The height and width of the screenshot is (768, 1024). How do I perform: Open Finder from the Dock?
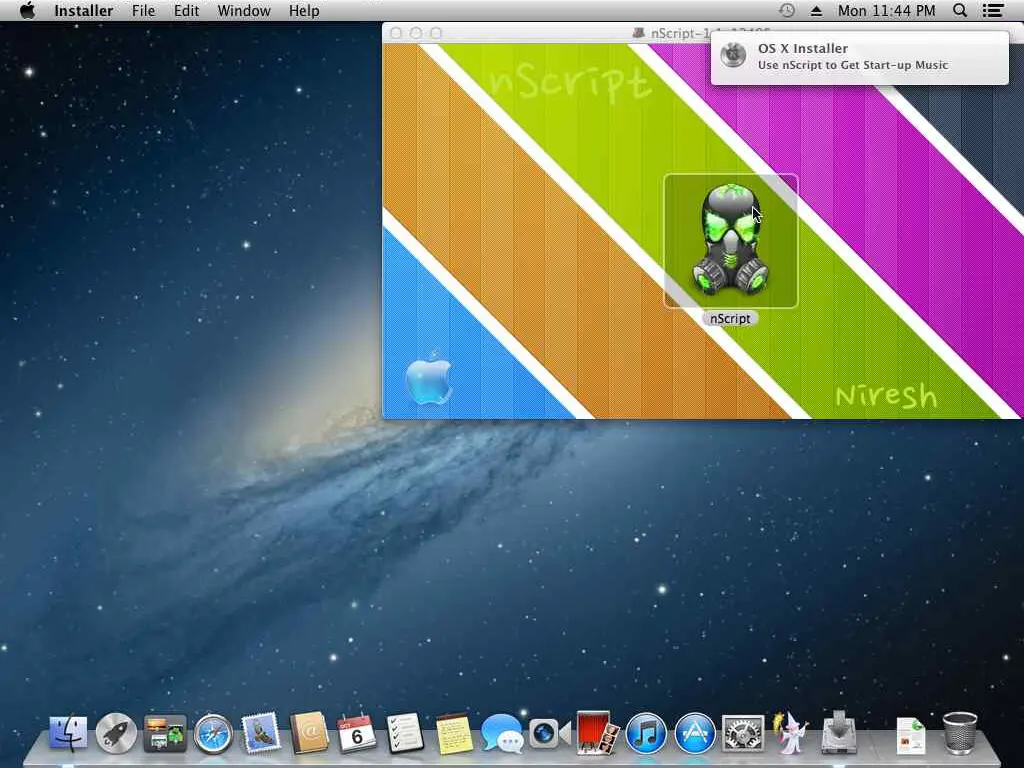click(68, 733)
